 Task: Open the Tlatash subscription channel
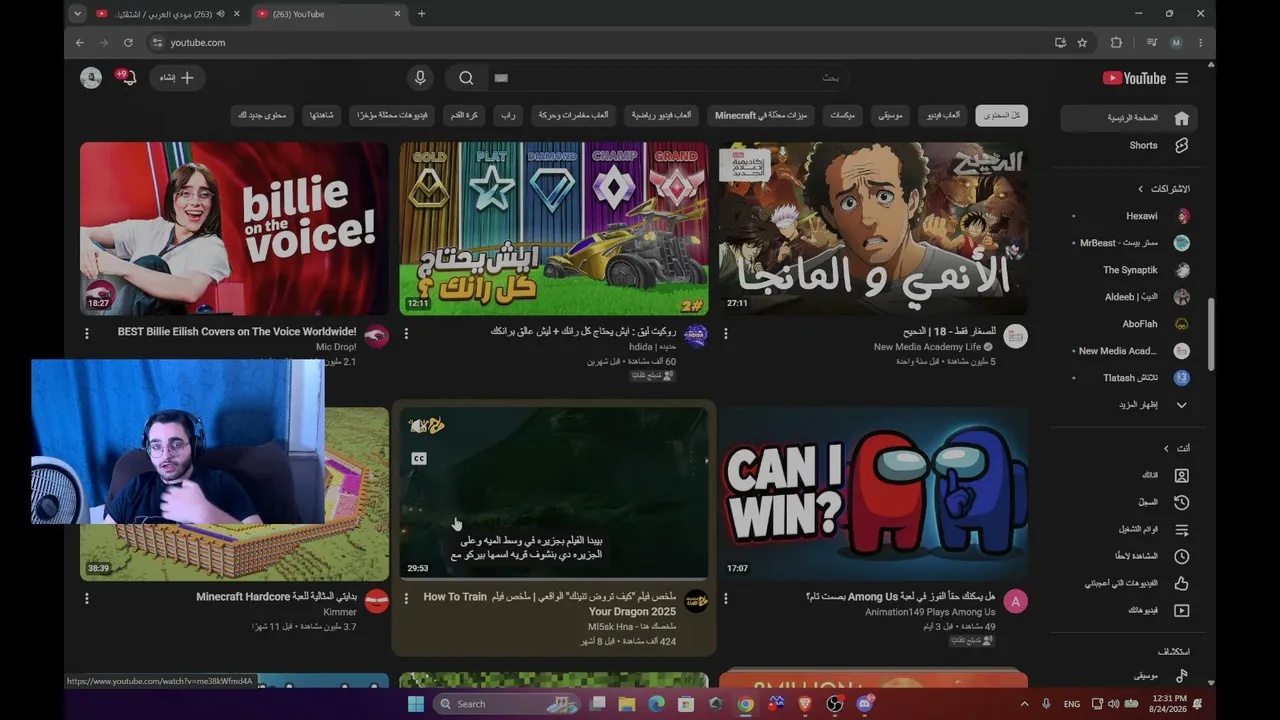tap(1130, 378)
